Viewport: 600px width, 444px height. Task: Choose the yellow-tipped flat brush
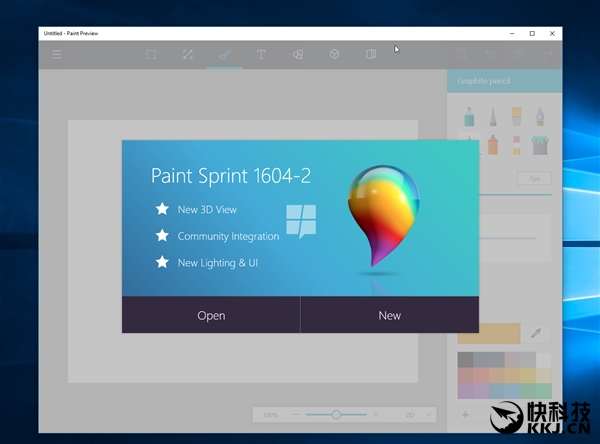517,117
